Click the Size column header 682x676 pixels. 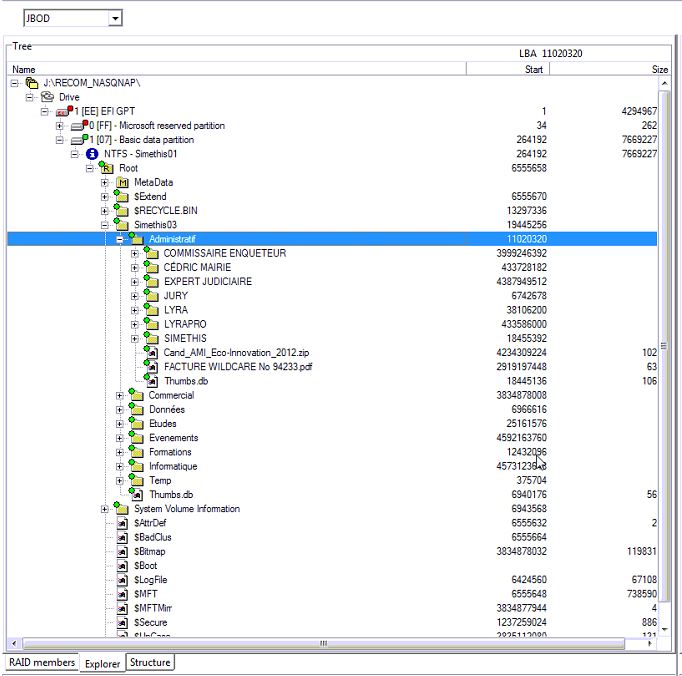(610, 69)
